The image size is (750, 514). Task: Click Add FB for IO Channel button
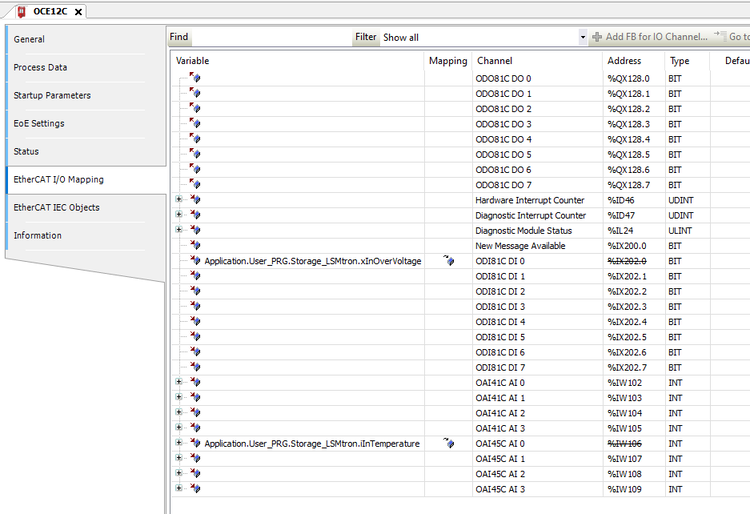coord(650,37)
